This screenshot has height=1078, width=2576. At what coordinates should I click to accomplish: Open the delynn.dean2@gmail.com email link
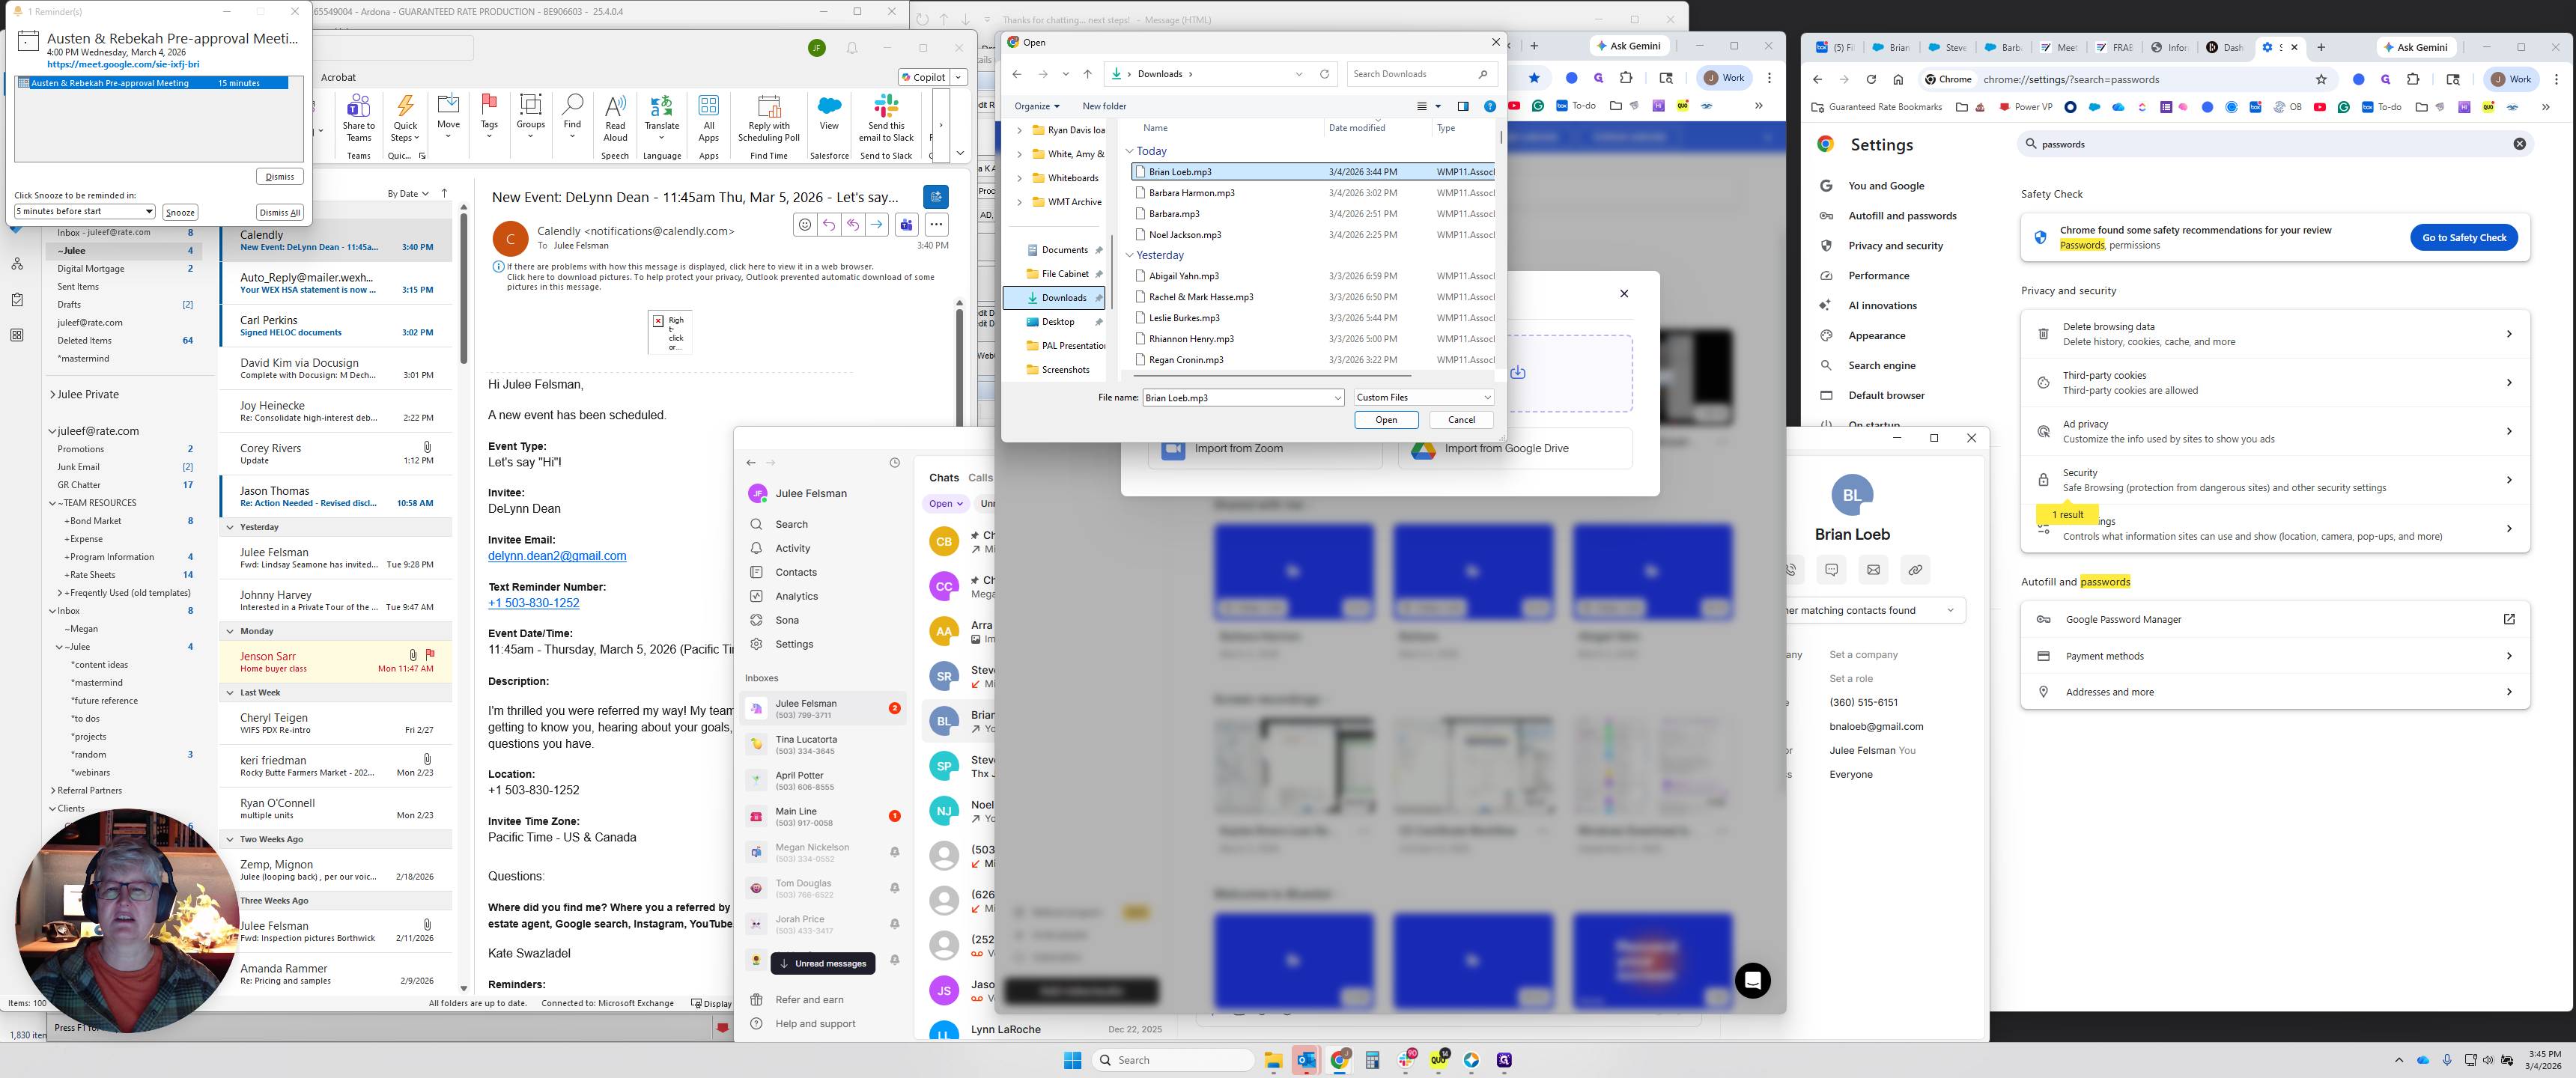[557, 556]
